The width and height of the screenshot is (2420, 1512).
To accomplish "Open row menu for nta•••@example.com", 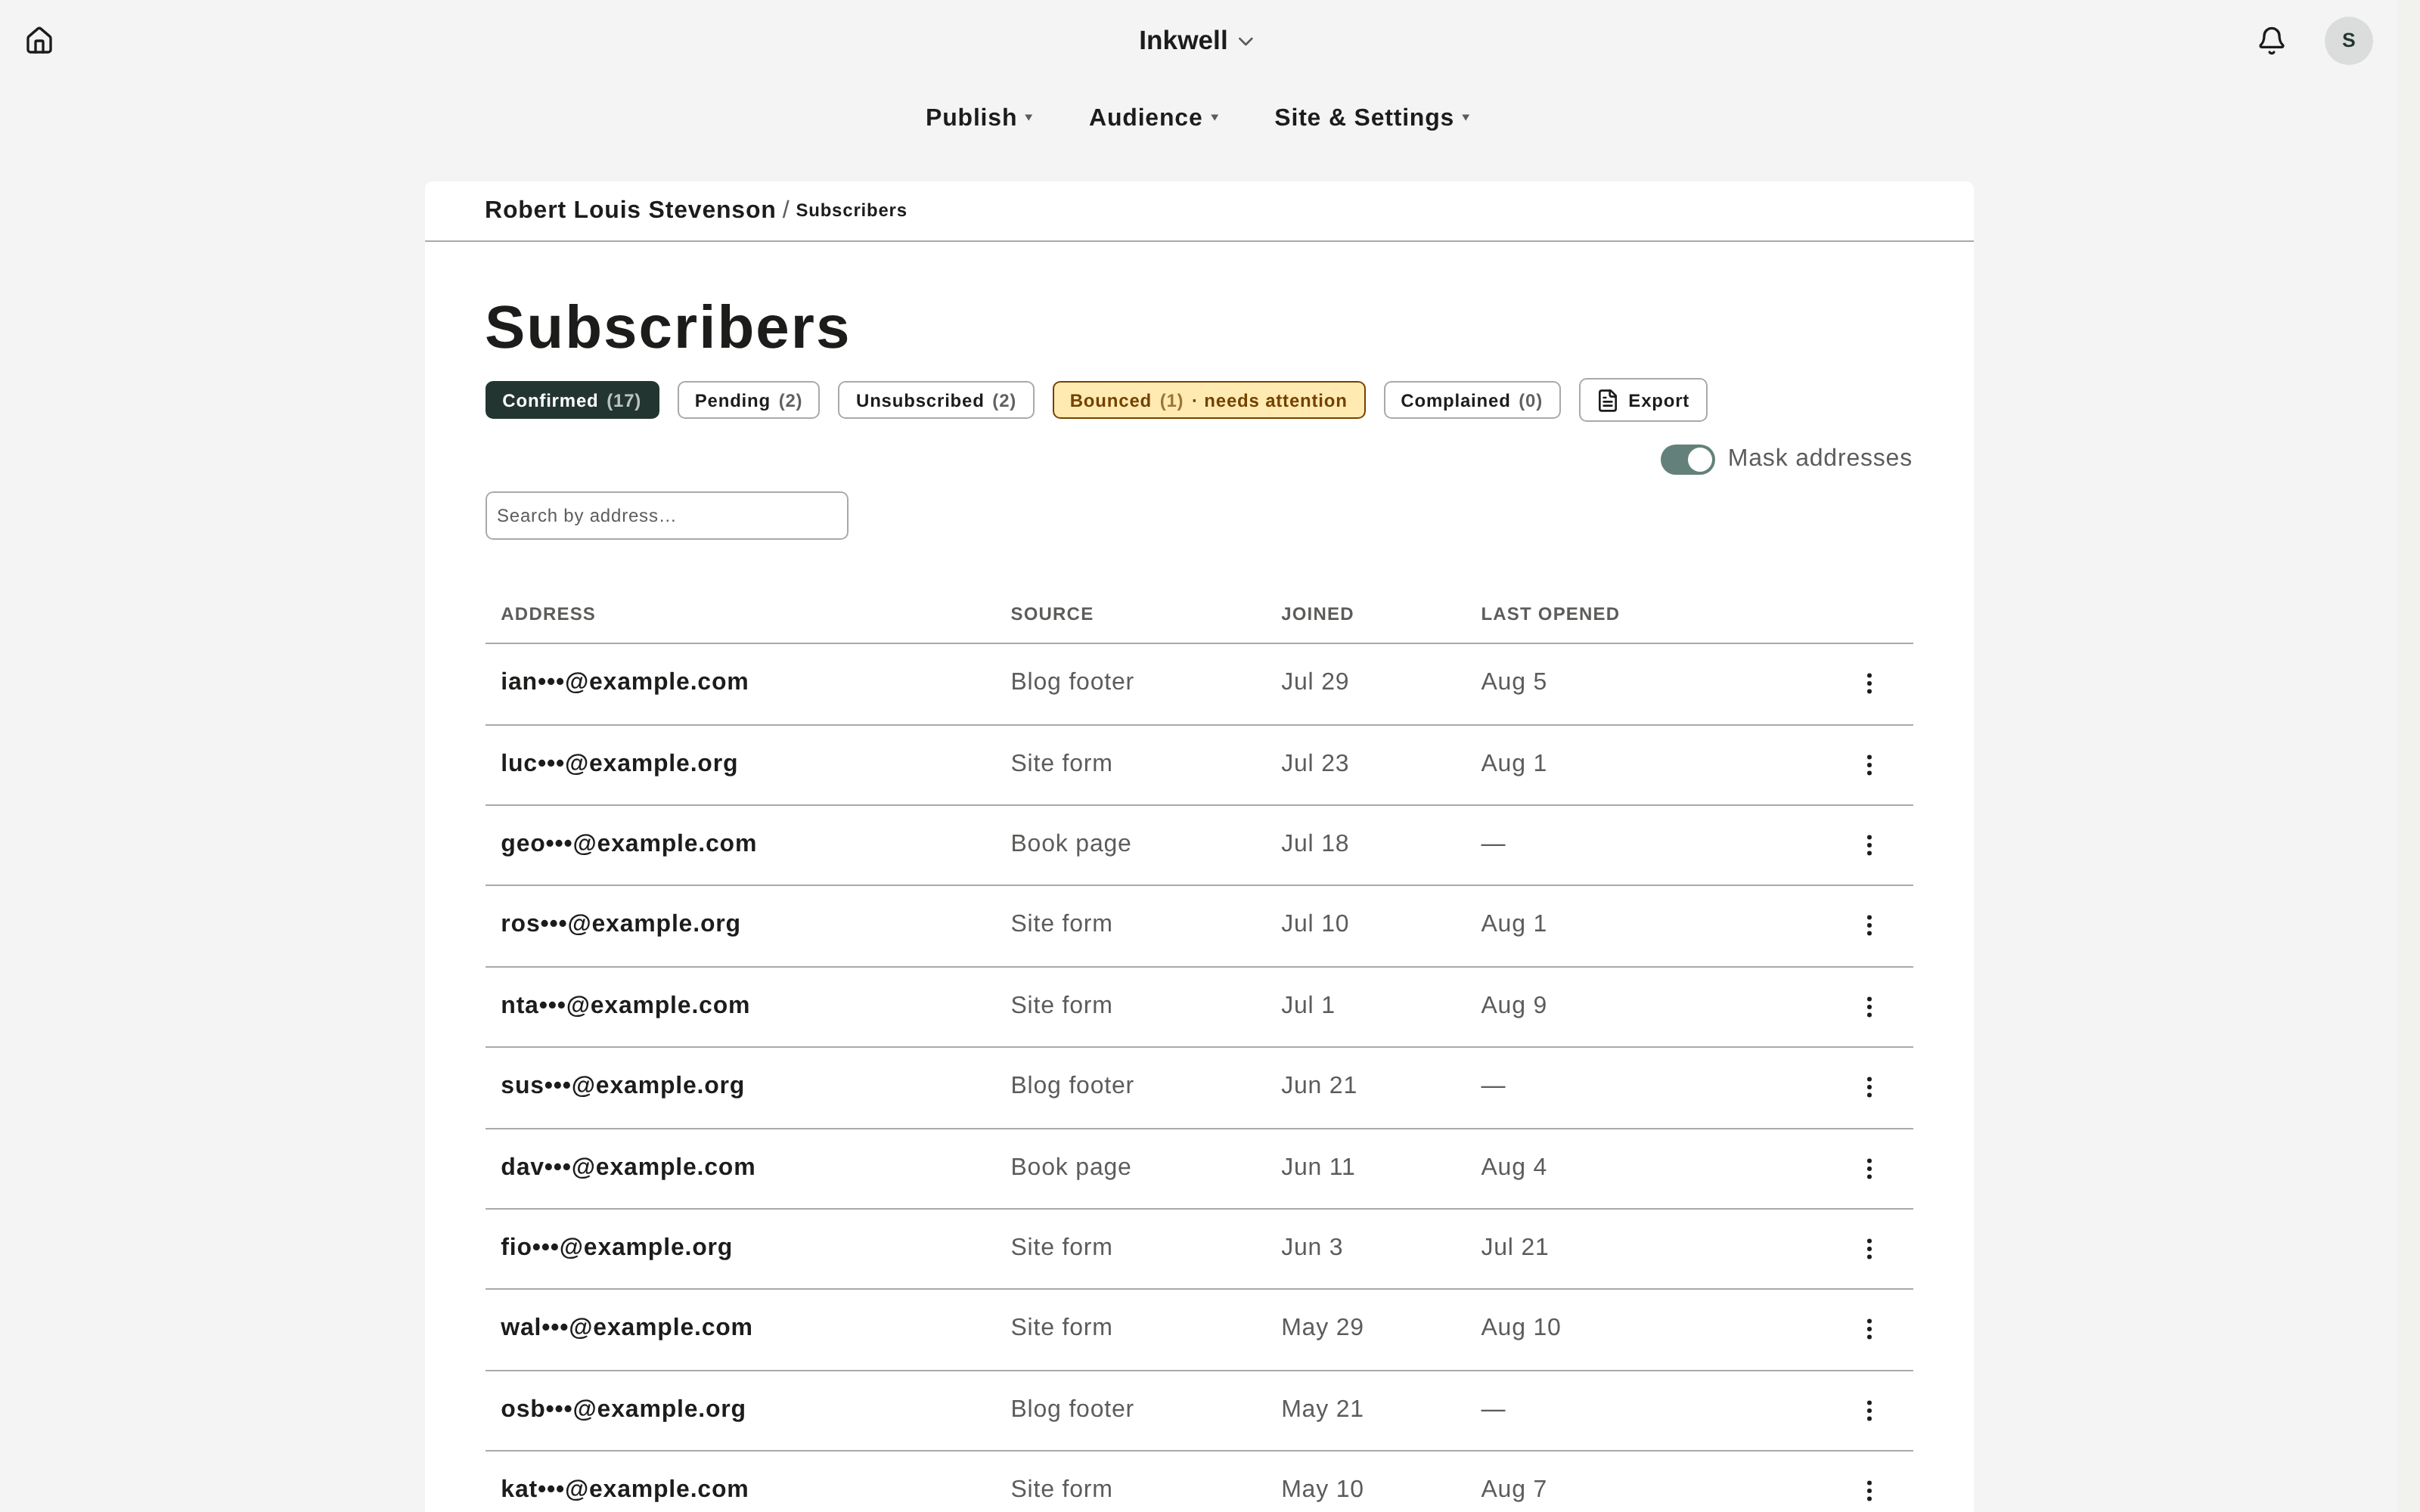I will 1868,1007.
